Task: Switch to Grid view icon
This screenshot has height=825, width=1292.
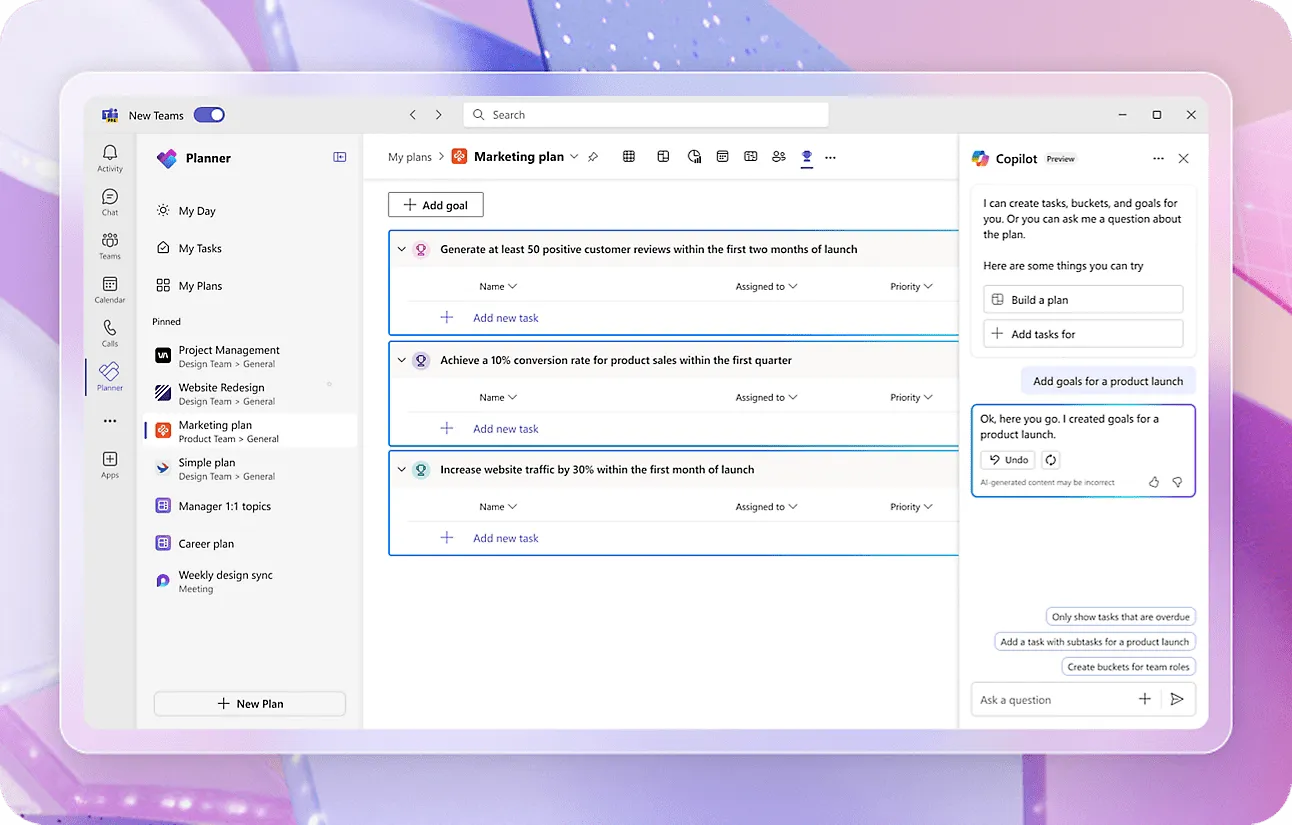Action: point(629,156)
